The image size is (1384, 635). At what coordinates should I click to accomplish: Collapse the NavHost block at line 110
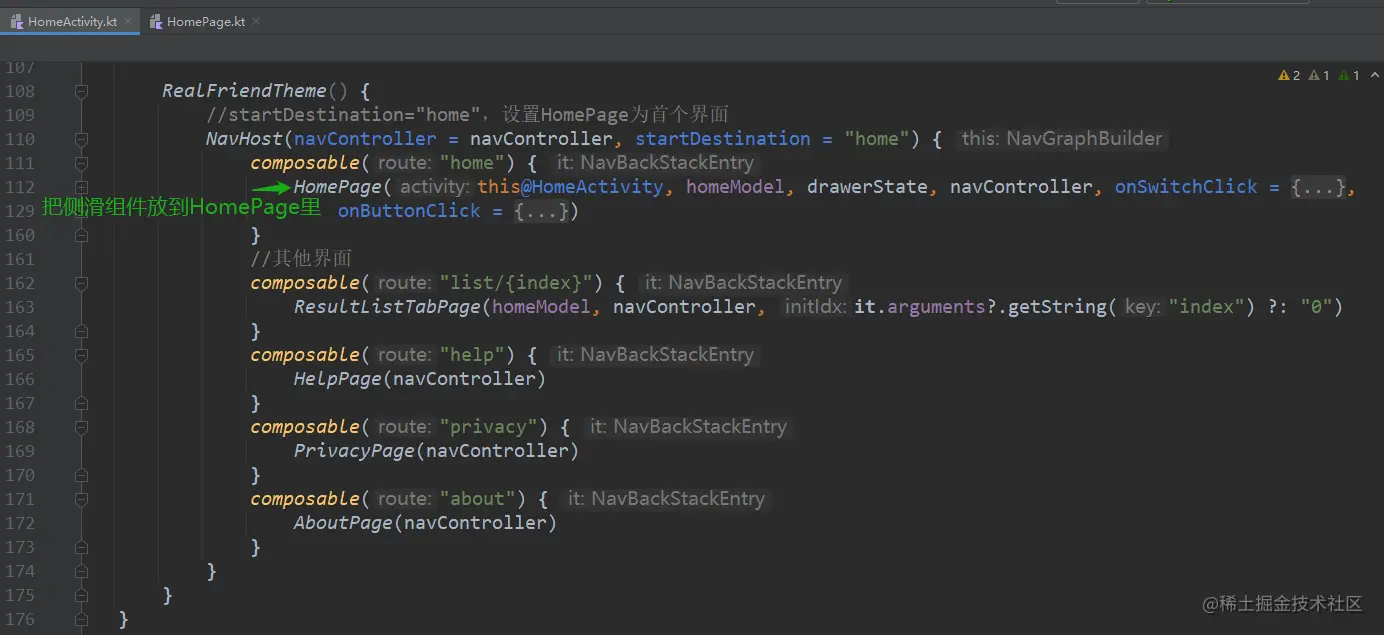tap(81, 139)
